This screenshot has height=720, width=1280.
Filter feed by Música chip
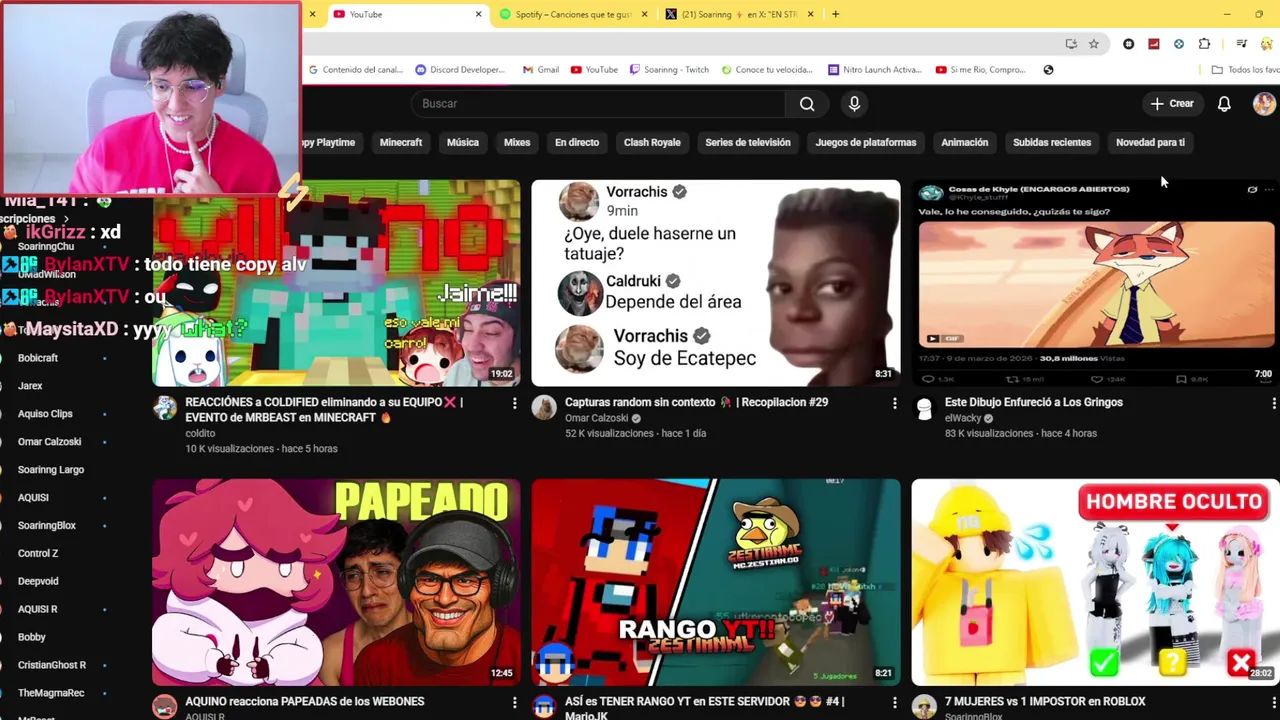pos(463,143)
